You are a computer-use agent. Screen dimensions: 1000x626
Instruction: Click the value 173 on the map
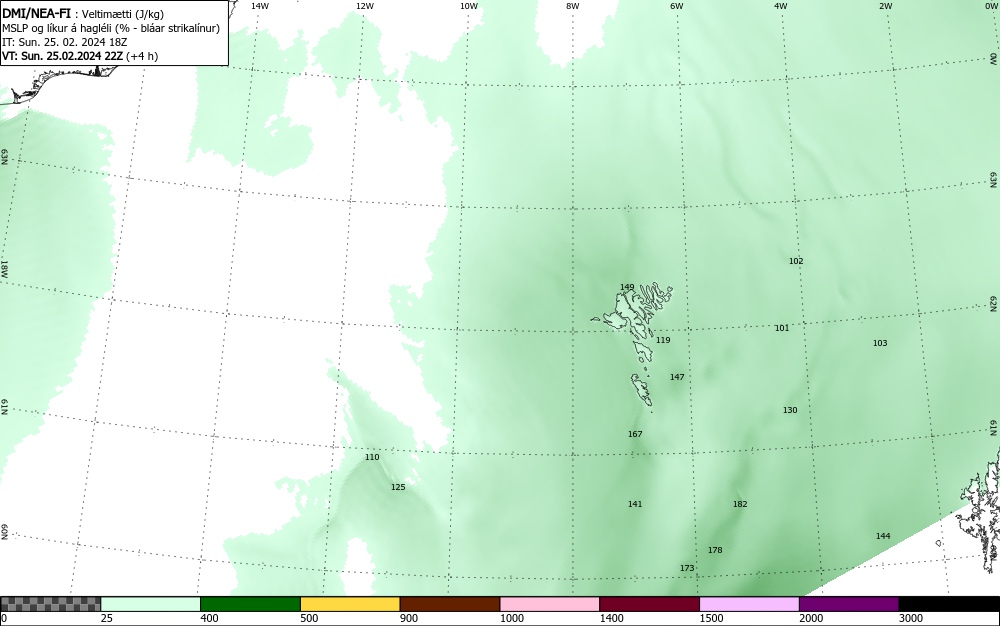coord(687,568)
